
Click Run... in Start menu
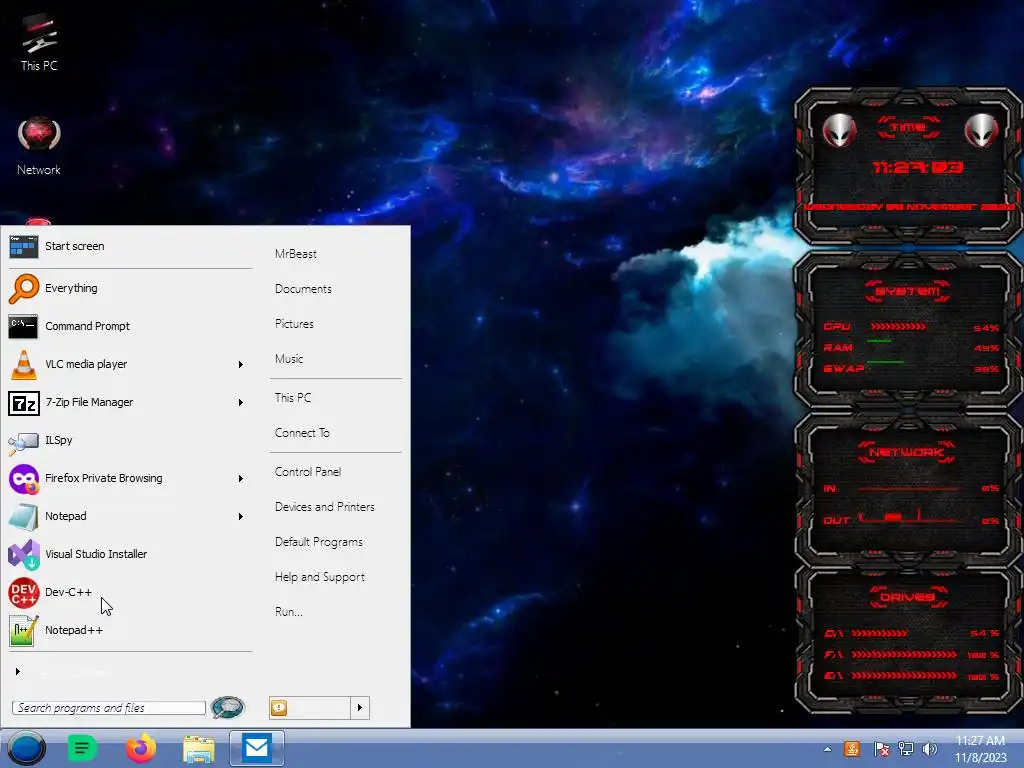click(289, 612)
